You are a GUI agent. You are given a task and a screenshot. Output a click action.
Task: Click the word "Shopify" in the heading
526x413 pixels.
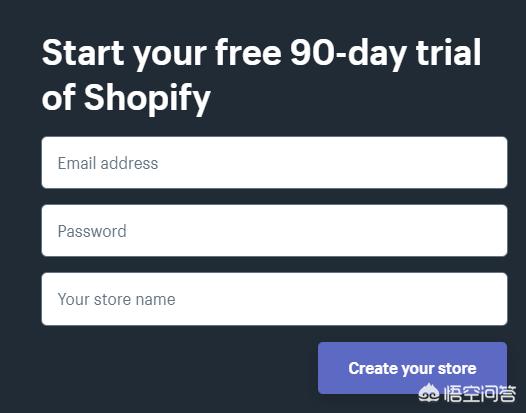click(147, 99)
